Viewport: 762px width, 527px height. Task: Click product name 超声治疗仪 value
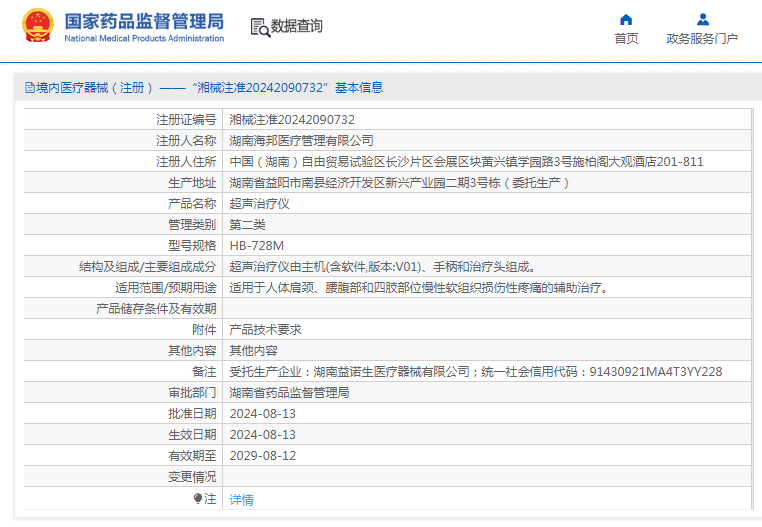[259, 204]
